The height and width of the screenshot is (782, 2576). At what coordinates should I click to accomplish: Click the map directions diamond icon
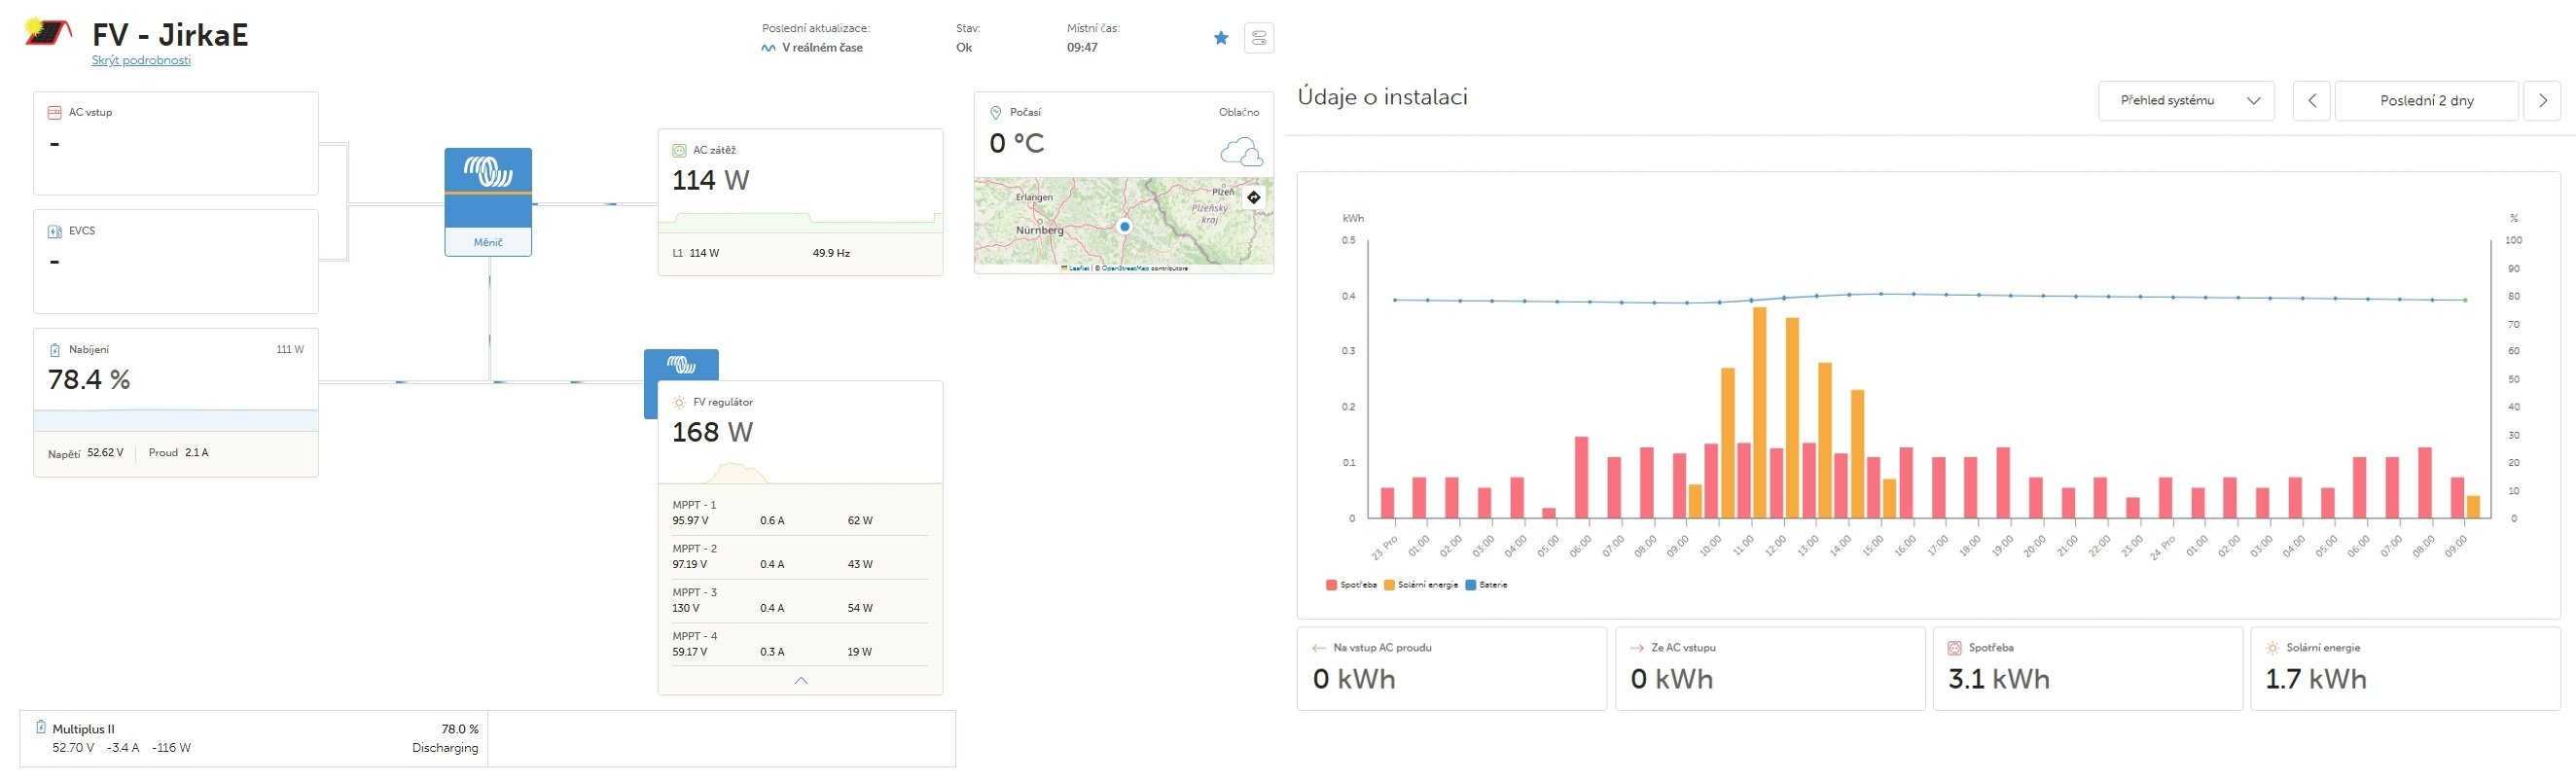tap(1254, 197)
